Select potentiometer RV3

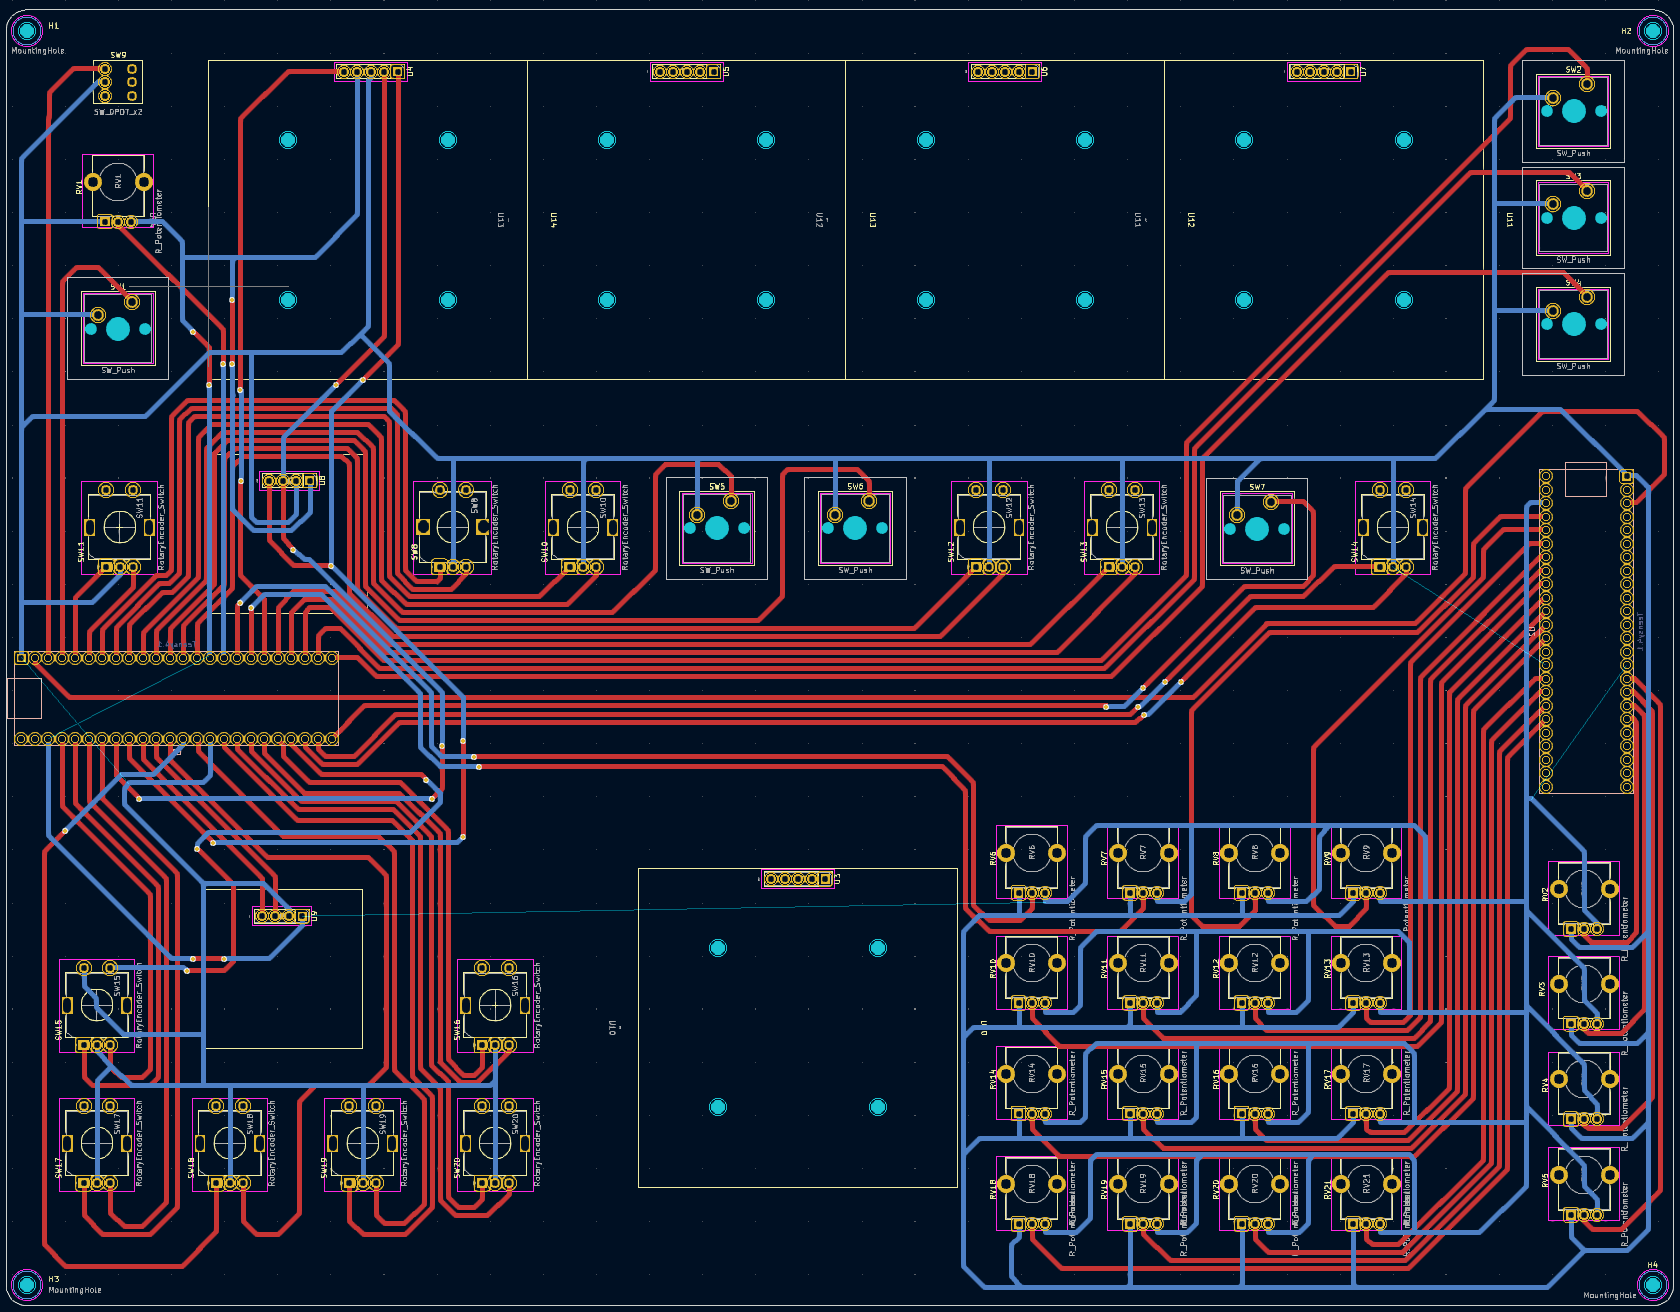(1584, 994)
